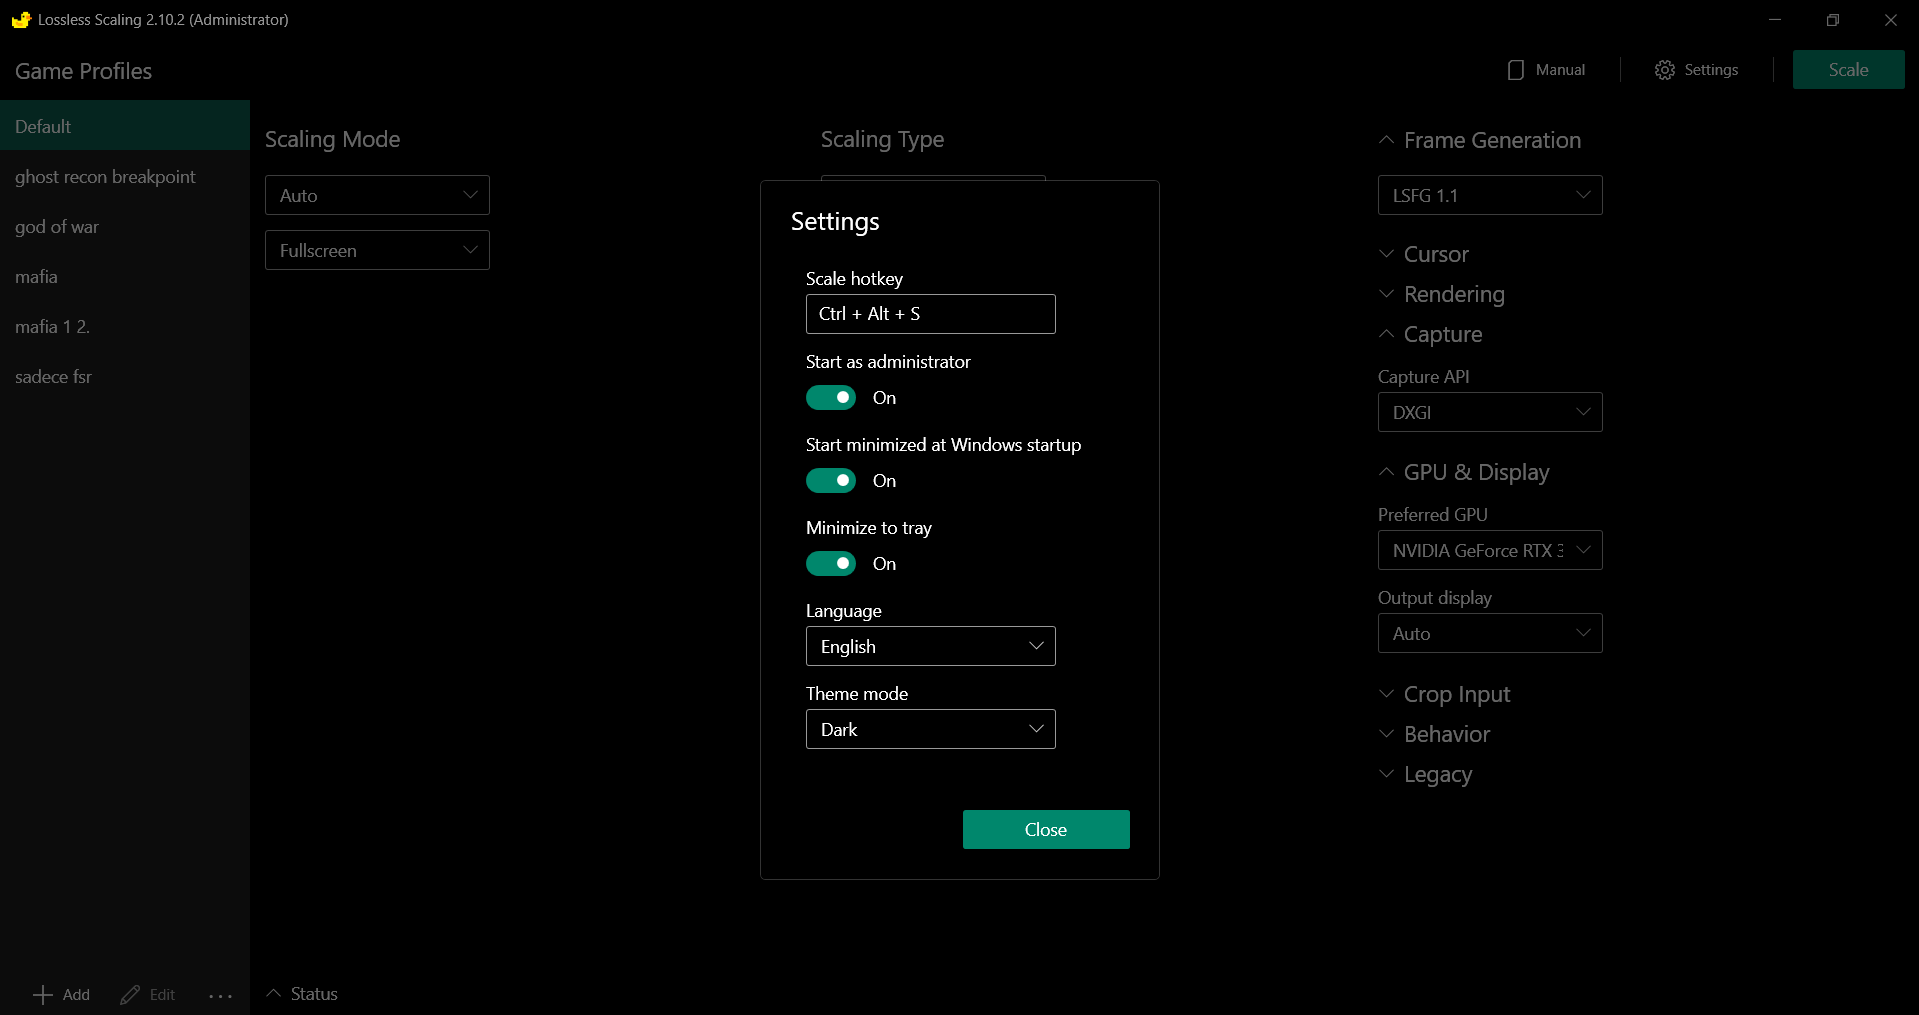The width and height of the screenshot is (1919, 1015).
Task: Expand the Status panel chevron
Action: point(273,993)
